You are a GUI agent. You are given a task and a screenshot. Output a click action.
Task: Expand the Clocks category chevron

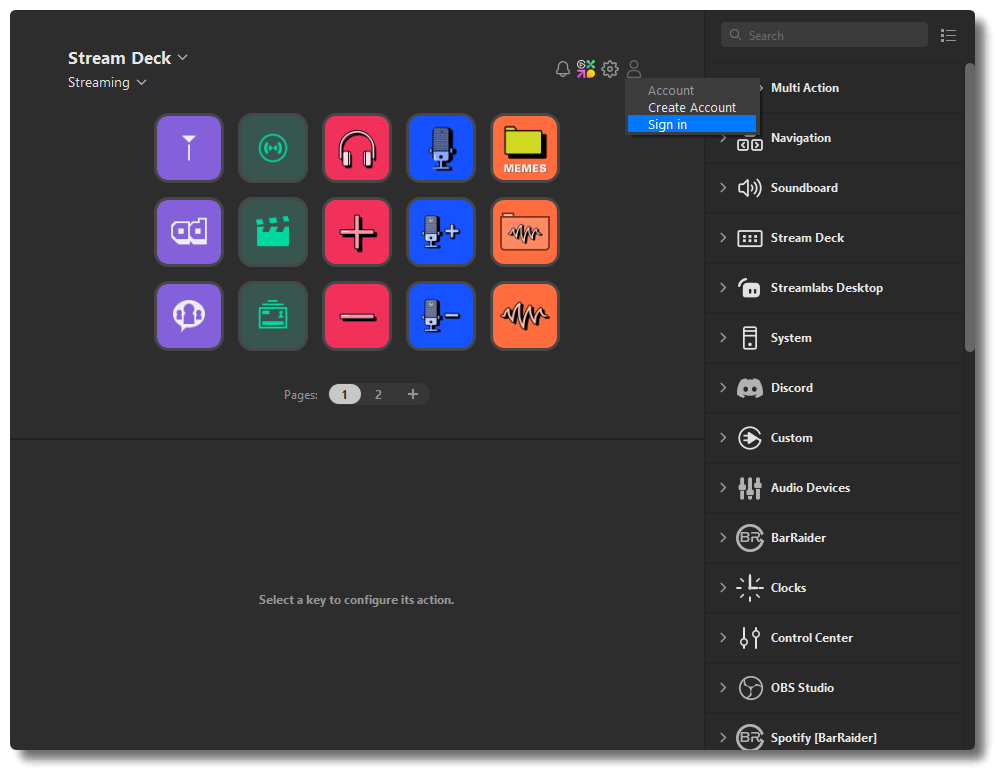click(x=723, y=587)
